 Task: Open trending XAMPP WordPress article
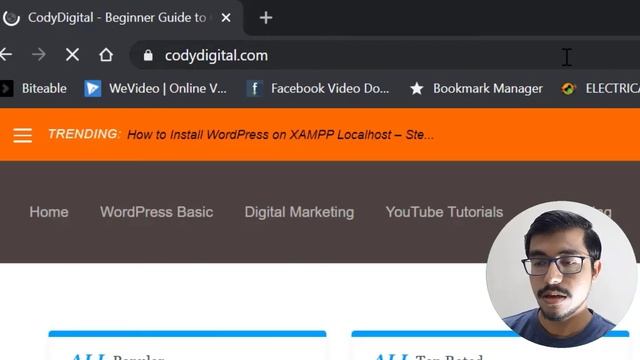[x=280, y=135]
